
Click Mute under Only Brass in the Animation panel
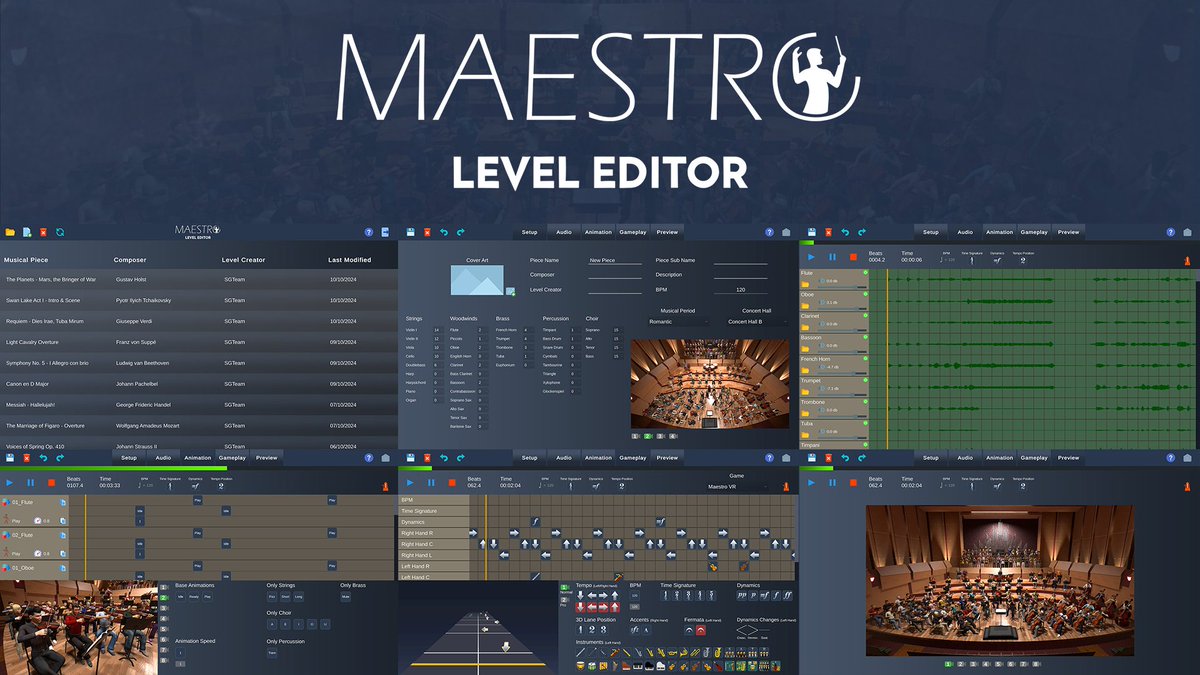(x=345, y=596)
